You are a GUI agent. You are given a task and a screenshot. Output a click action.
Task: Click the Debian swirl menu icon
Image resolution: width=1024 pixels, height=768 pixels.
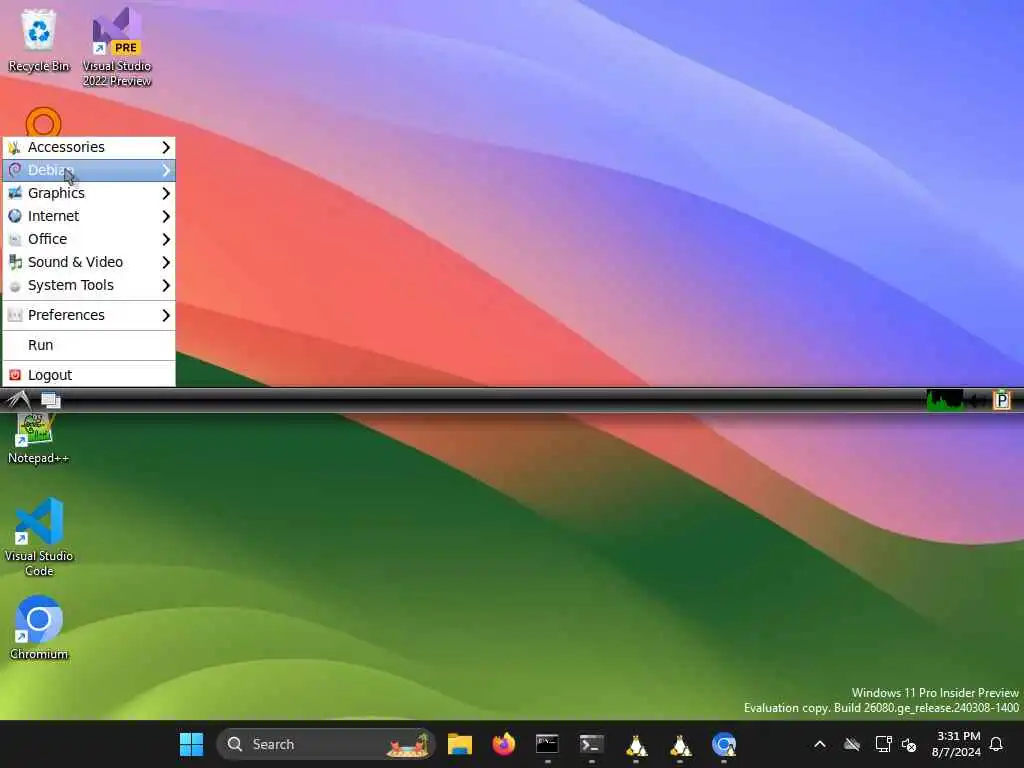pos(15,170)
